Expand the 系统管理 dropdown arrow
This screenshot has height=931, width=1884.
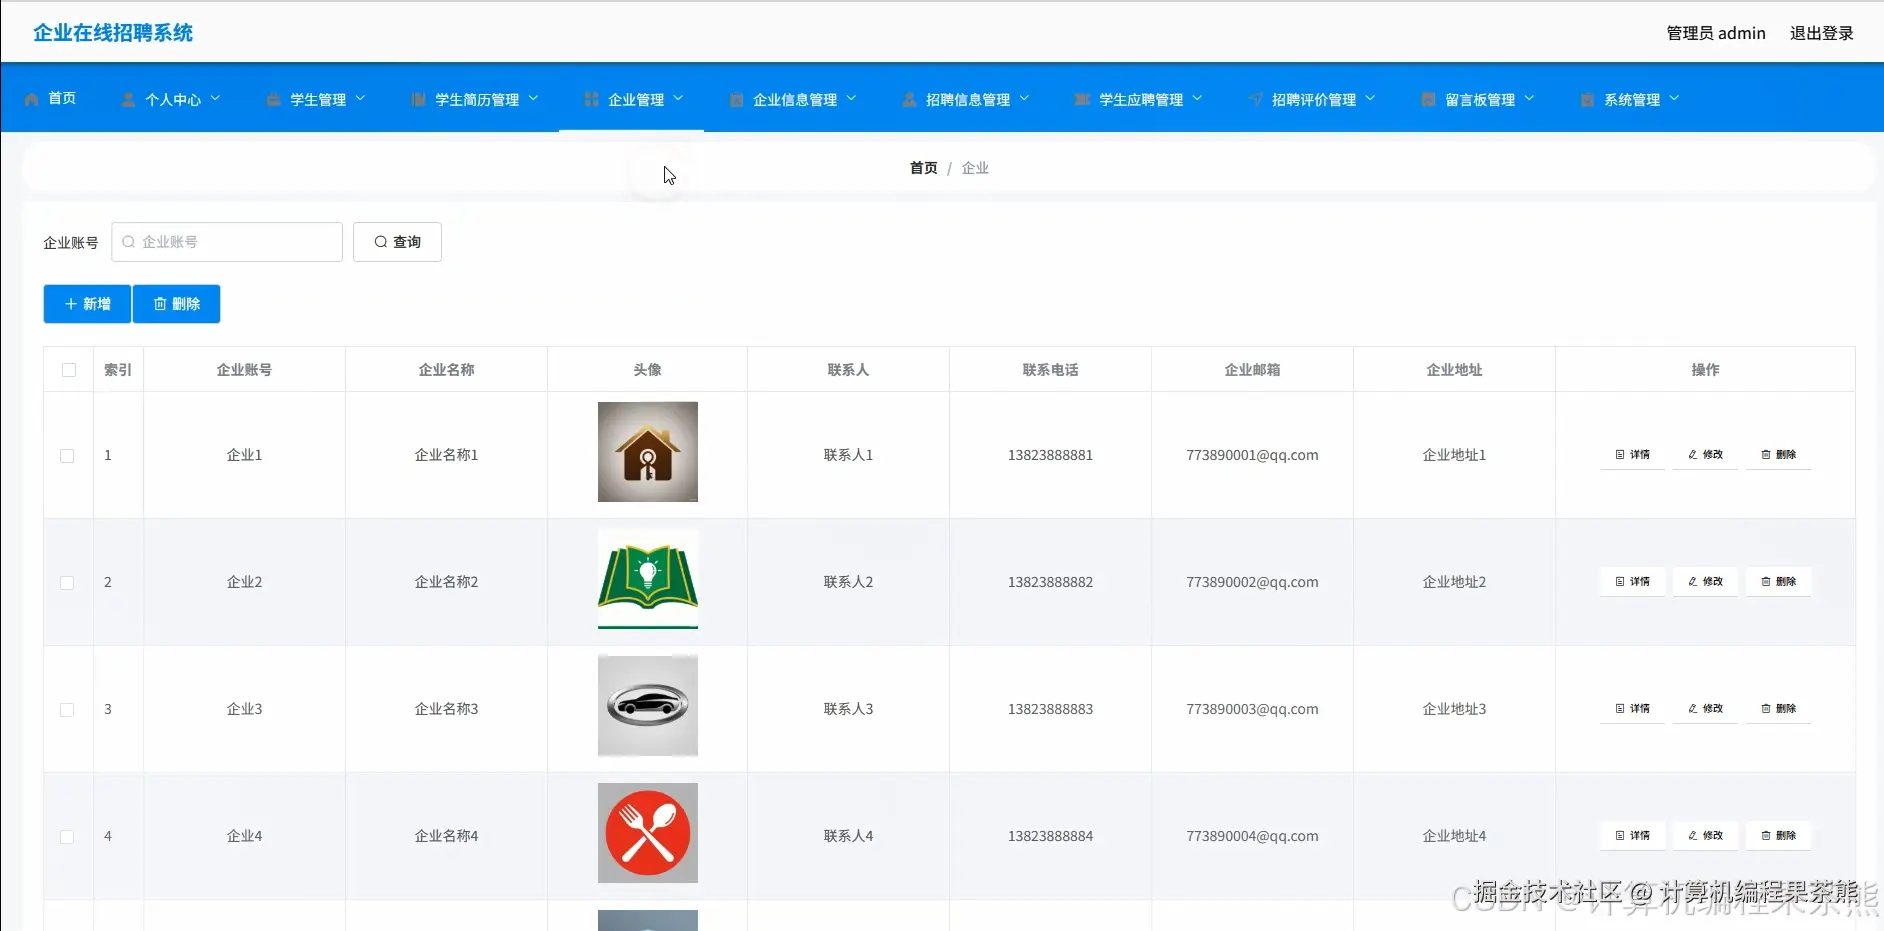pos(1674,98)
